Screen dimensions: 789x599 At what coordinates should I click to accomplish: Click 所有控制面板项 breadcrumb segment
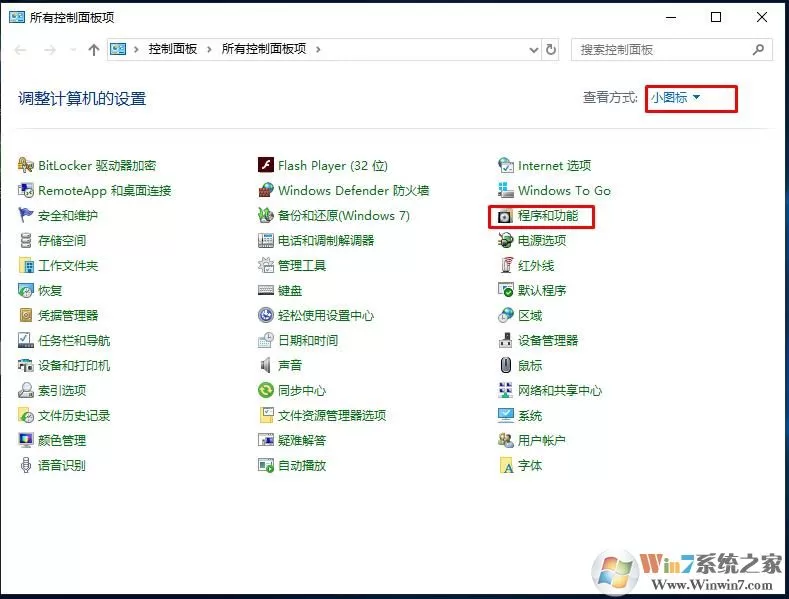(264, 49)
